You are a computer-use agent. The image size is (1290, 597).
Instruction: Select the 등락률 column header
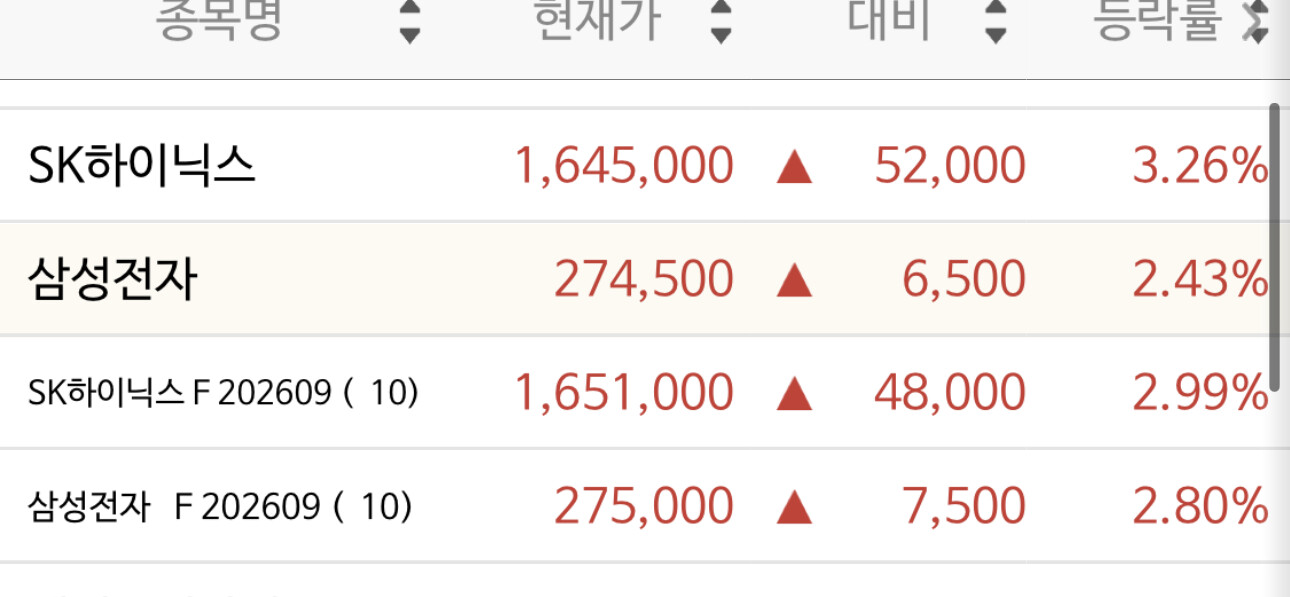pyautogui.click(x=1157, y=20)
